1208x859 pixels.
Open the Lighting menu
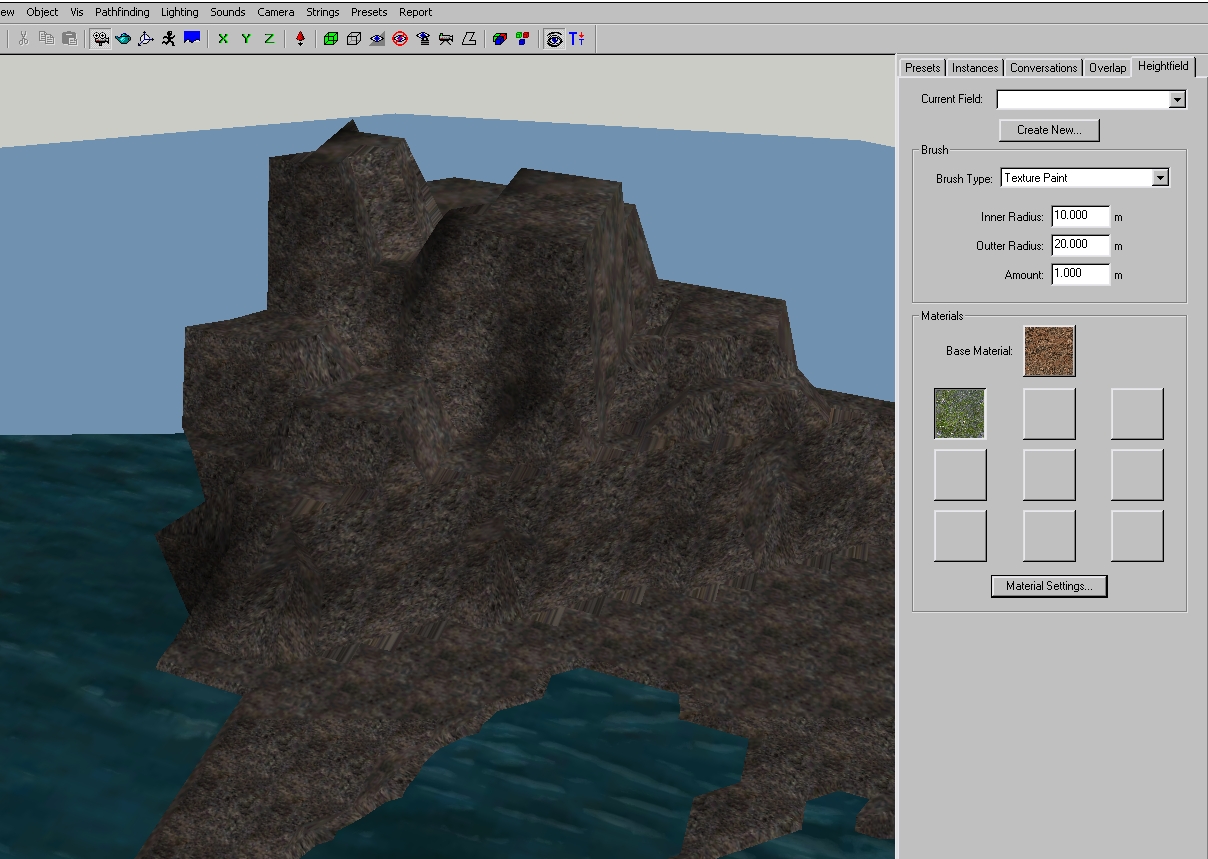click(180, 12)
